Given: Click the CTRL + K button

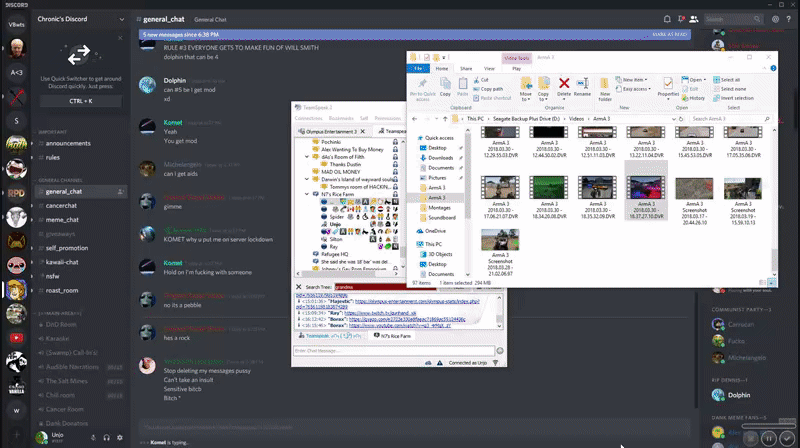Looking at the screenshot, I should pos(81,101).
